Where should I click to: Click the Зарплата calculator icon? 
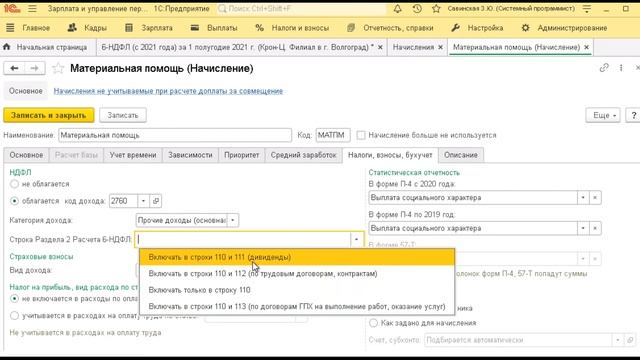coord(129,28)
